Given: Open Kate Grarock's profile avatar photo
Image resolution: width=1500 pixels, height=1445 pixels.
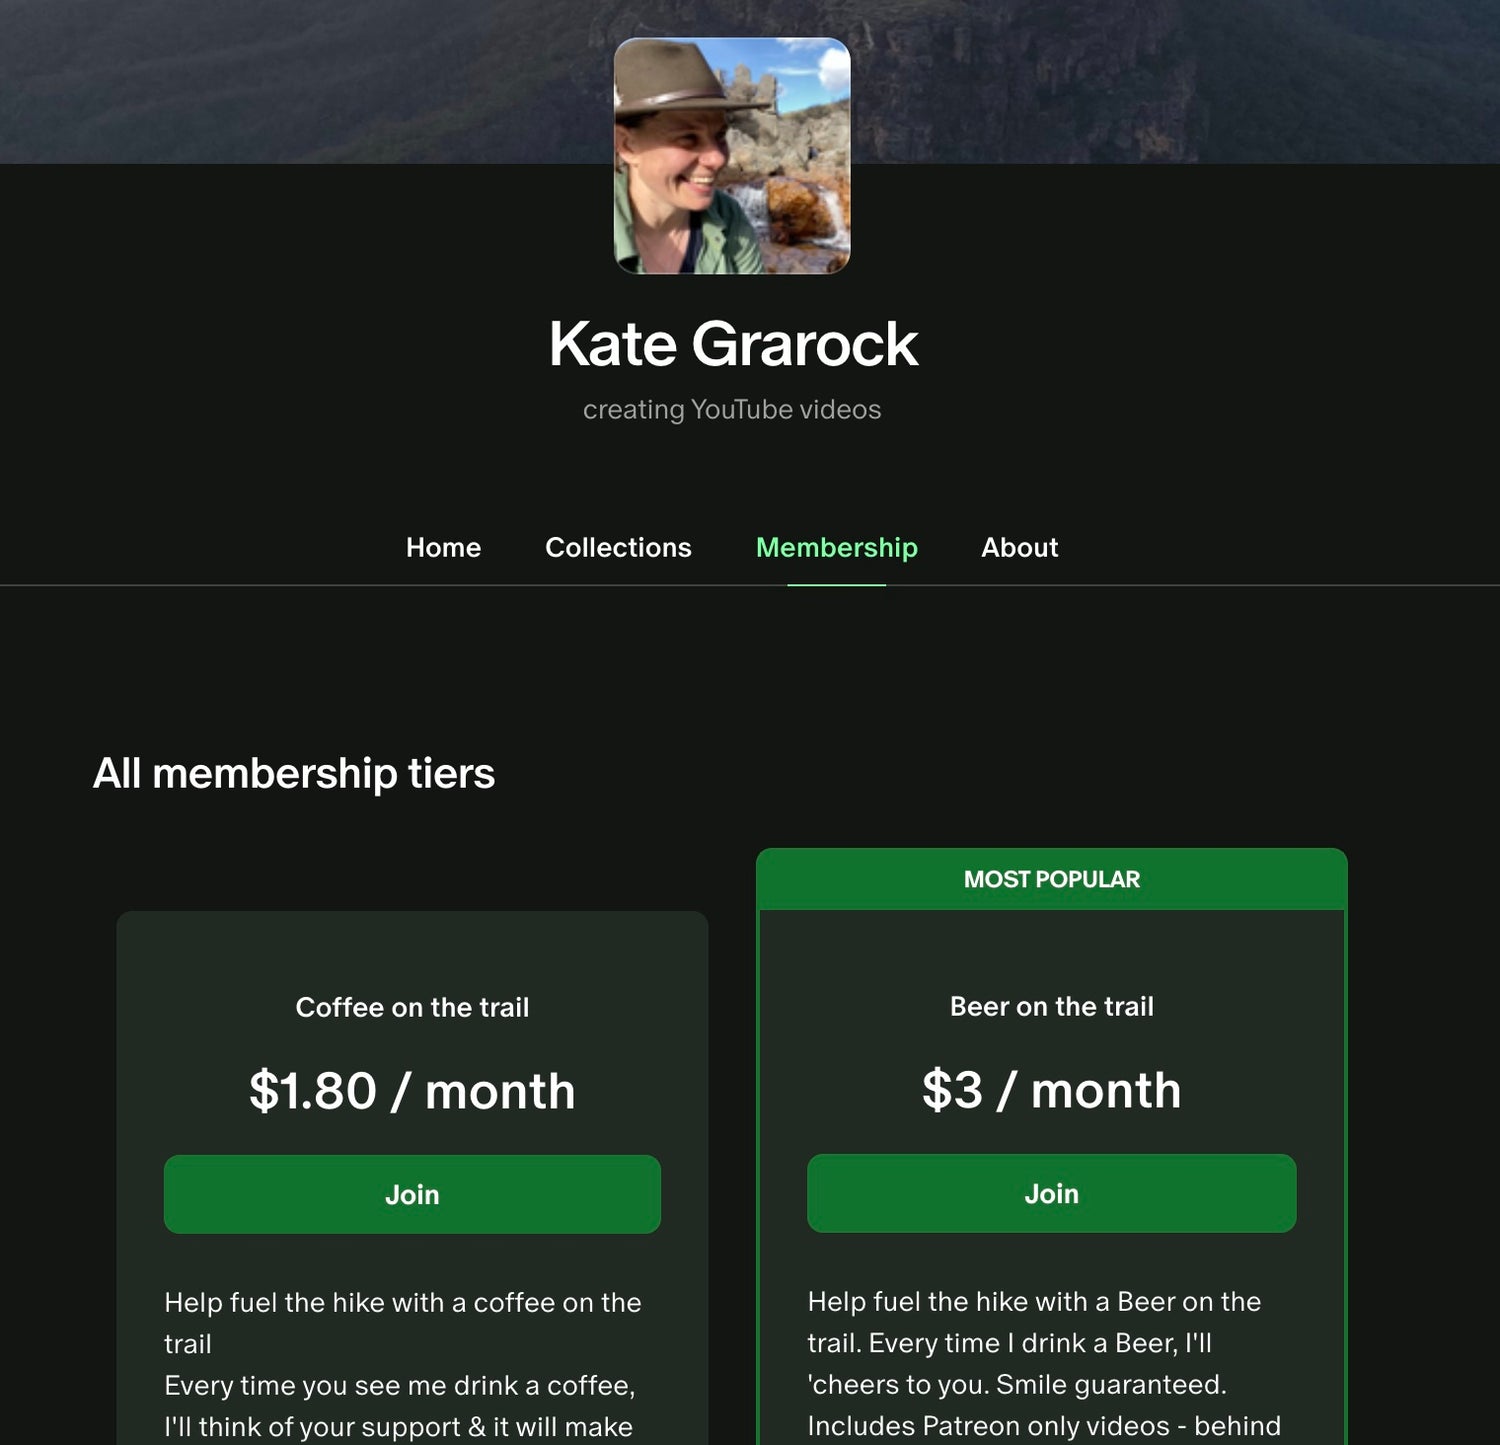Looking at the screenshot, I should pos(732,156).
